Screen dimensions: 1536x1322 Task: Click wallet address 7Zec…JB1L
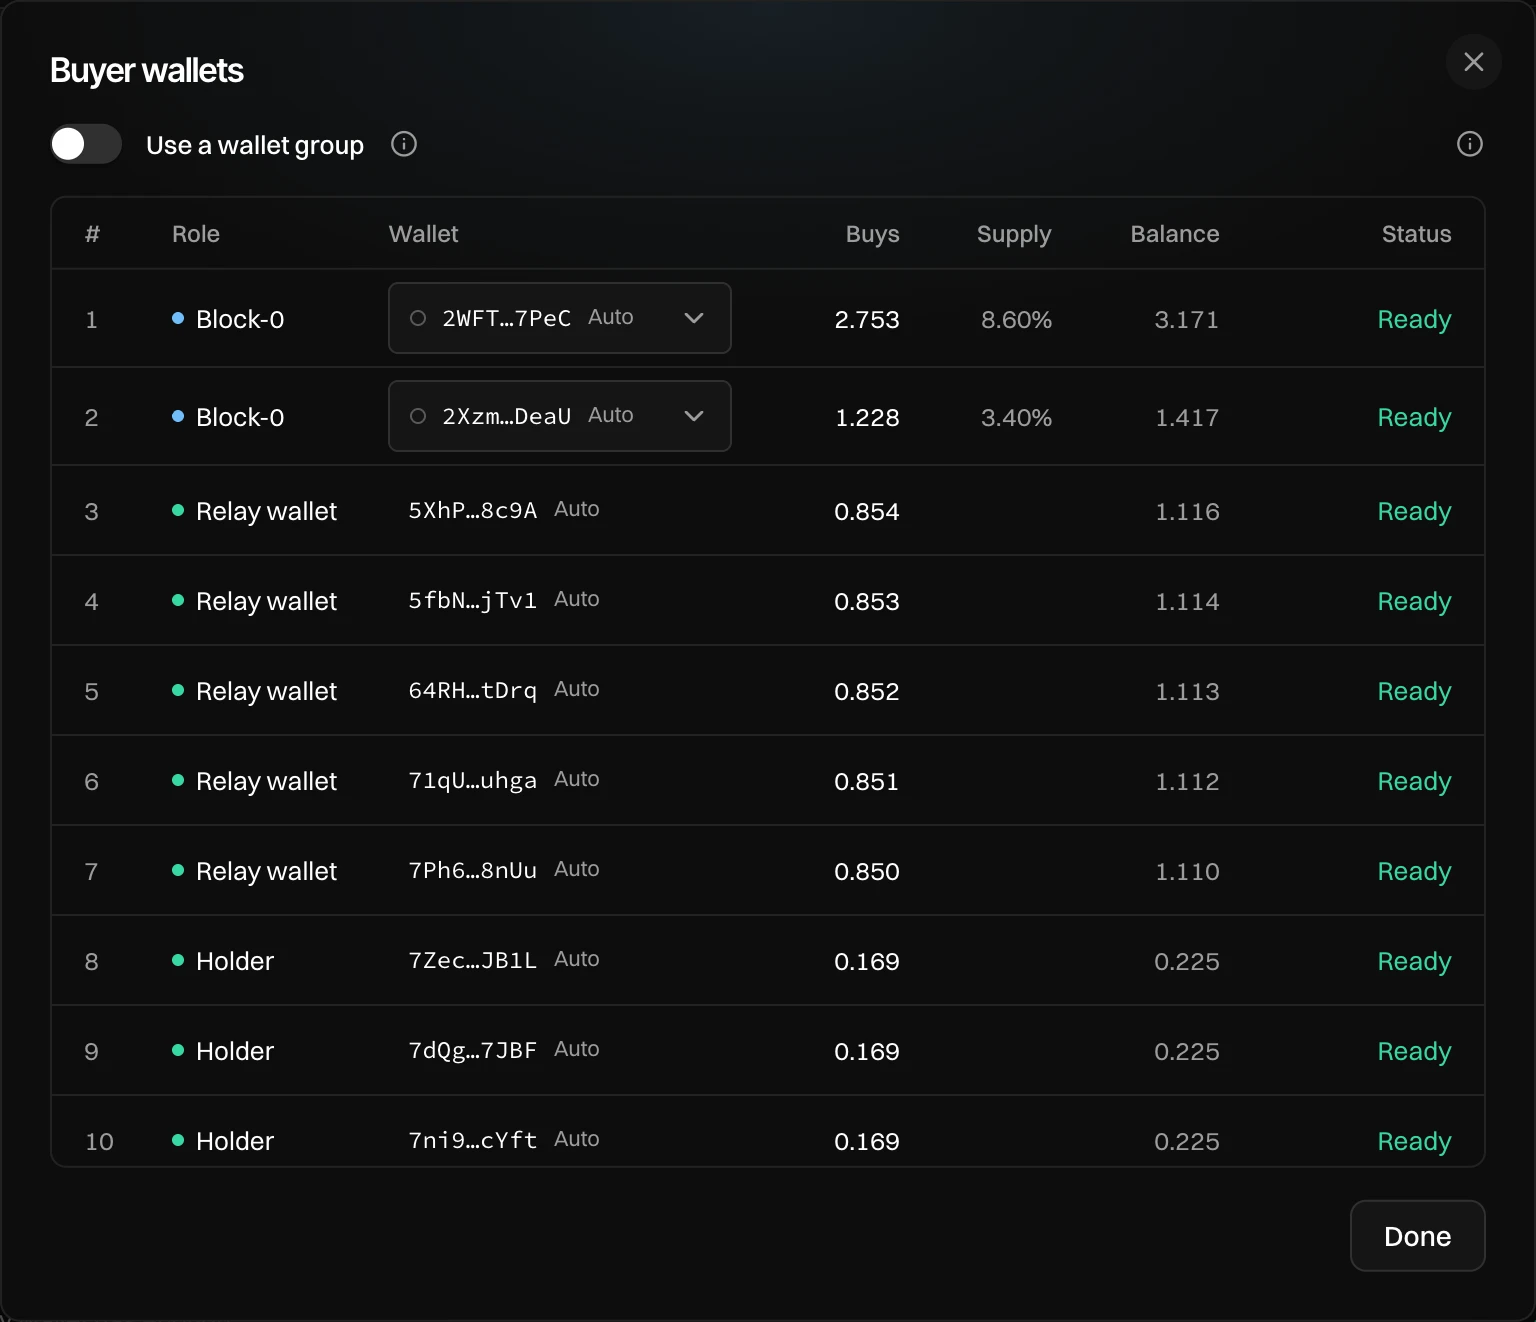(472, 960)
